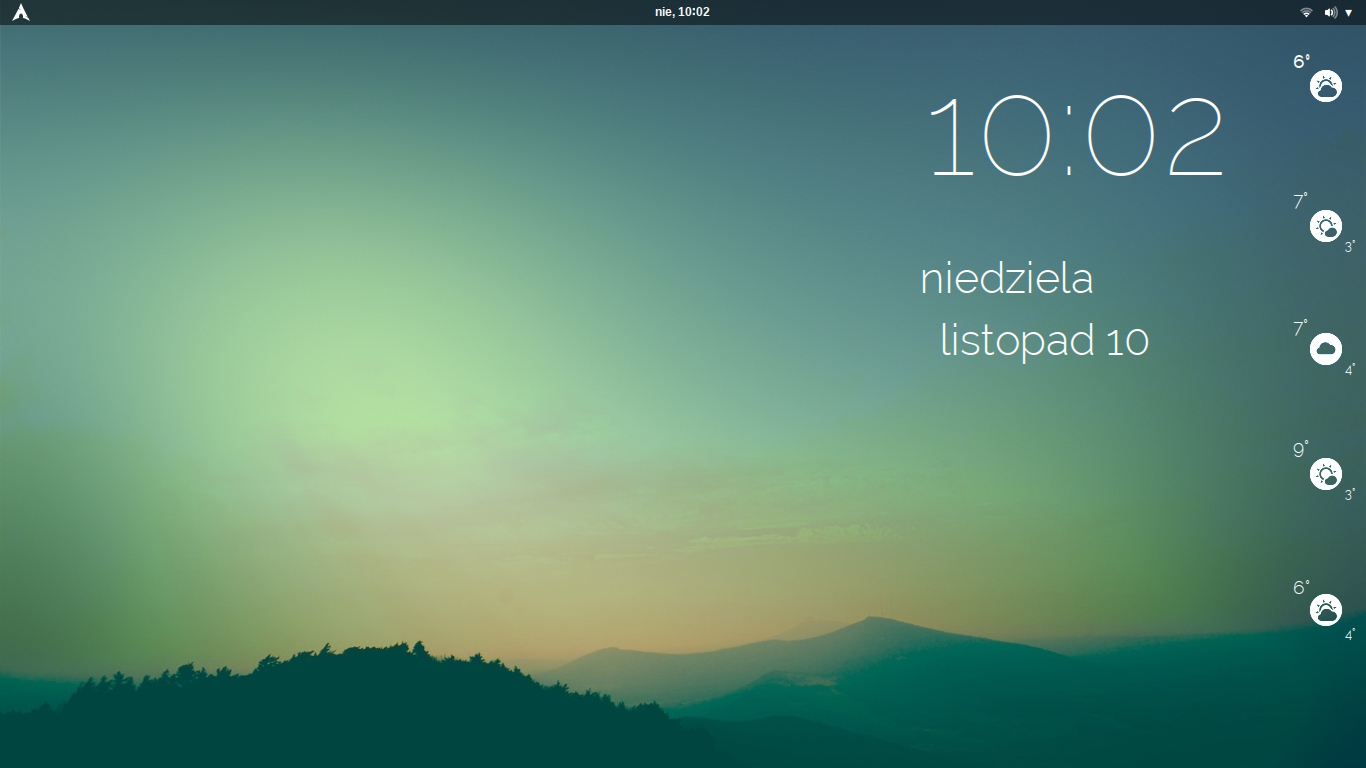
Task: Click the 6° high of the bottom forecast
Action: 1300,588
